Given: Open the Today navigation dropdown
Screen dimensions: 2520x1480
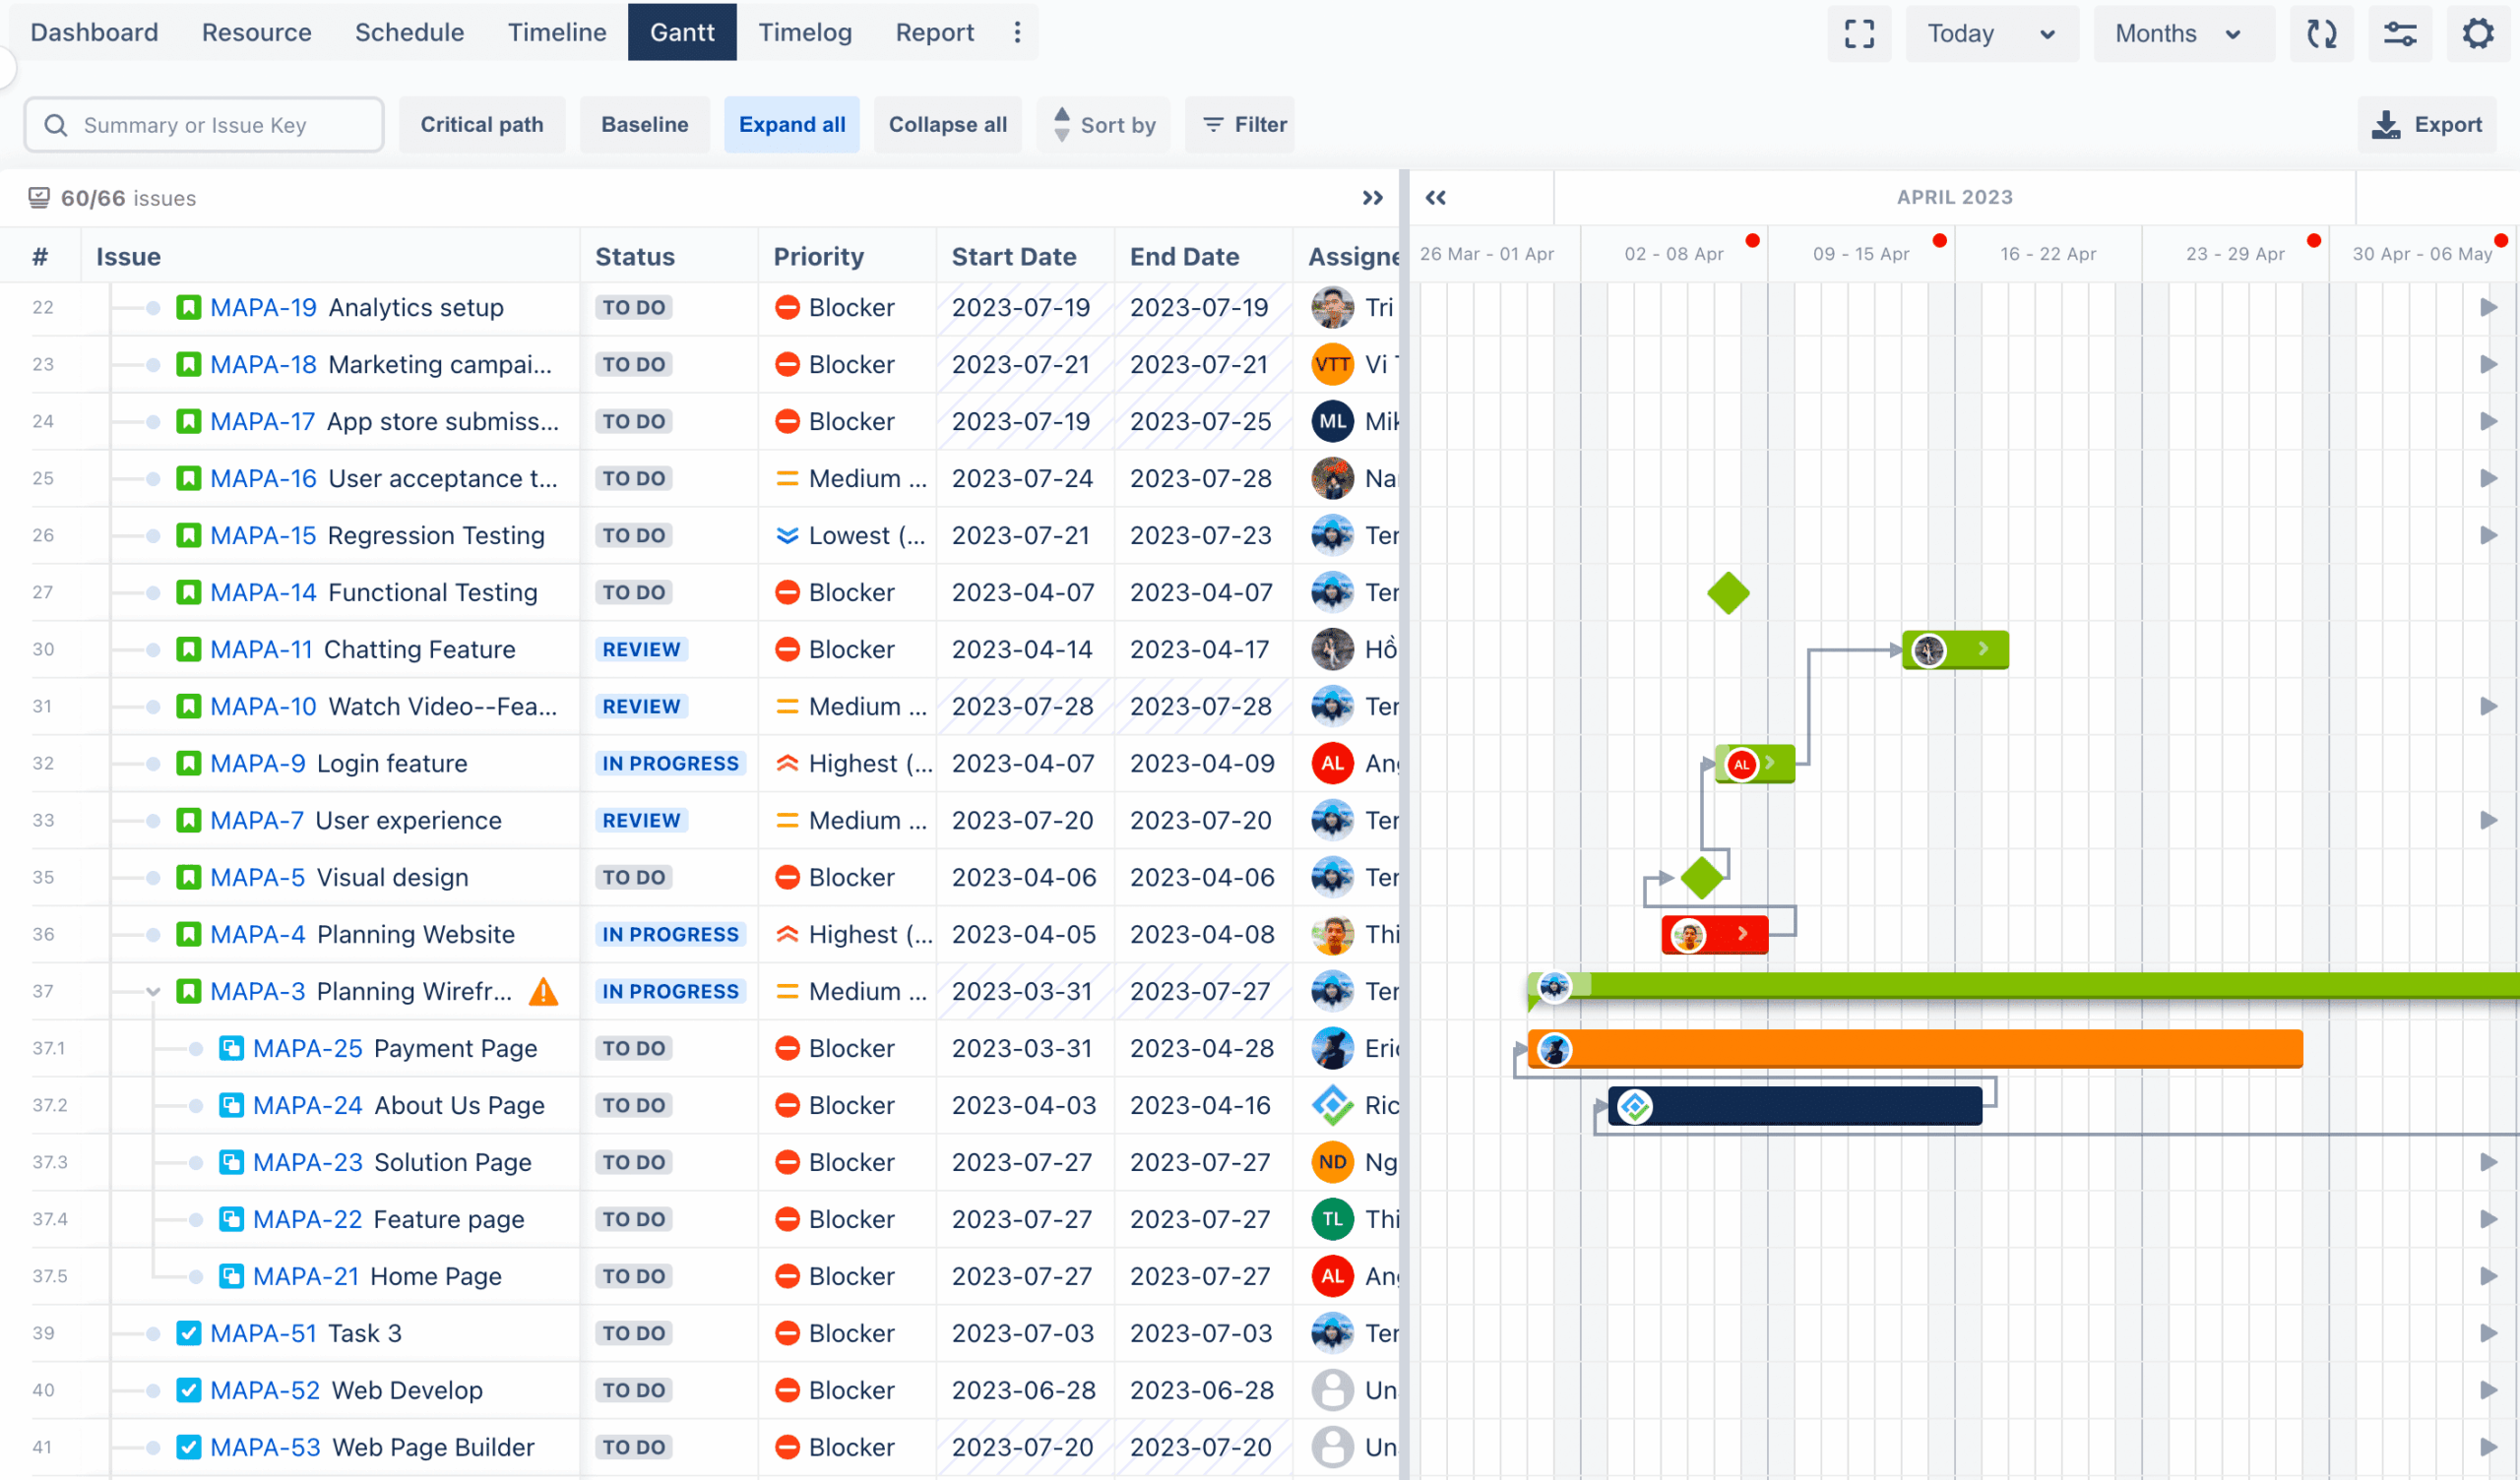Looking at the screenshot, I should 1991,33.
